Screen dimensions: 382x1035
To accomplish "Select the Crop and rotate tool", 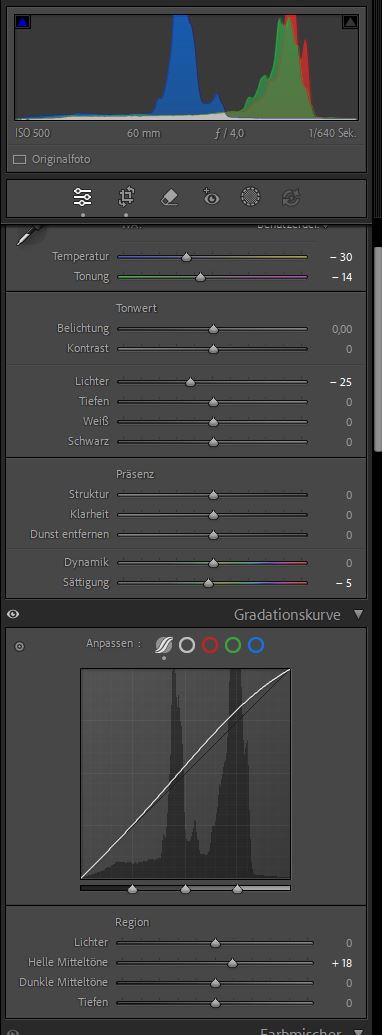I will pyautogui.click(x=126, y=197).
